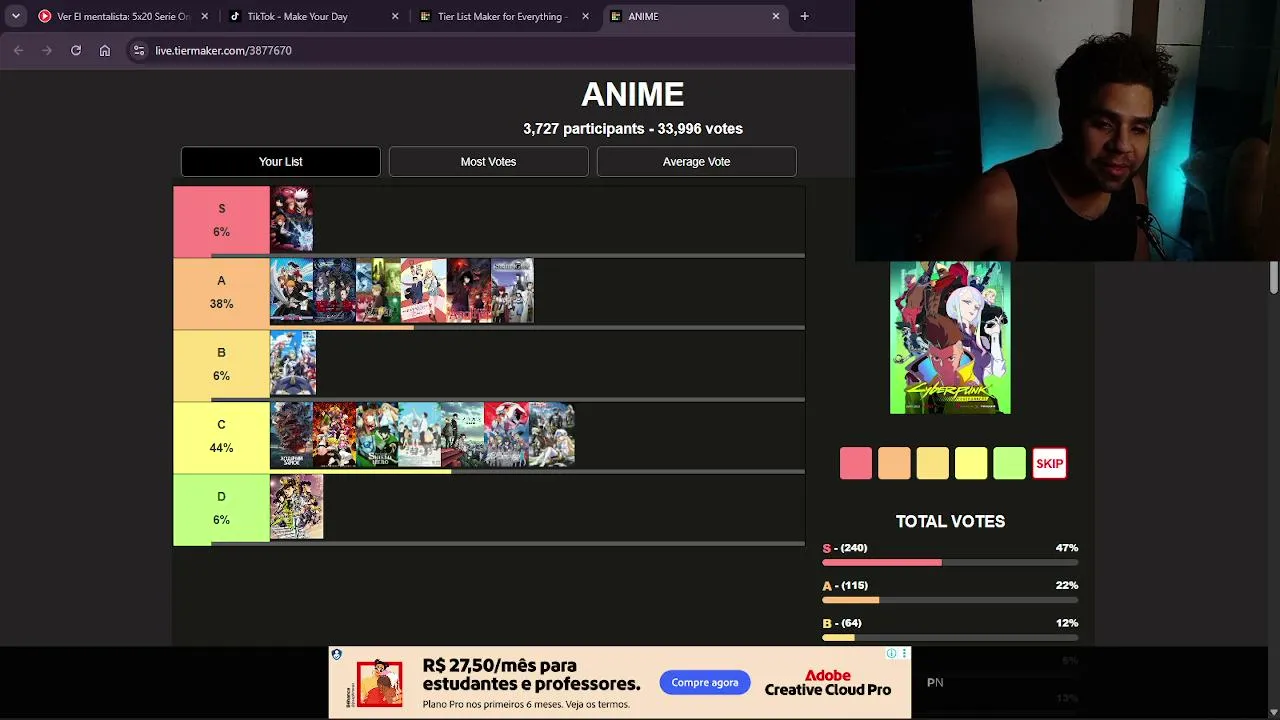Go forward to next page
Viewport: 1280px width, 720px height.
pos(46,50)
